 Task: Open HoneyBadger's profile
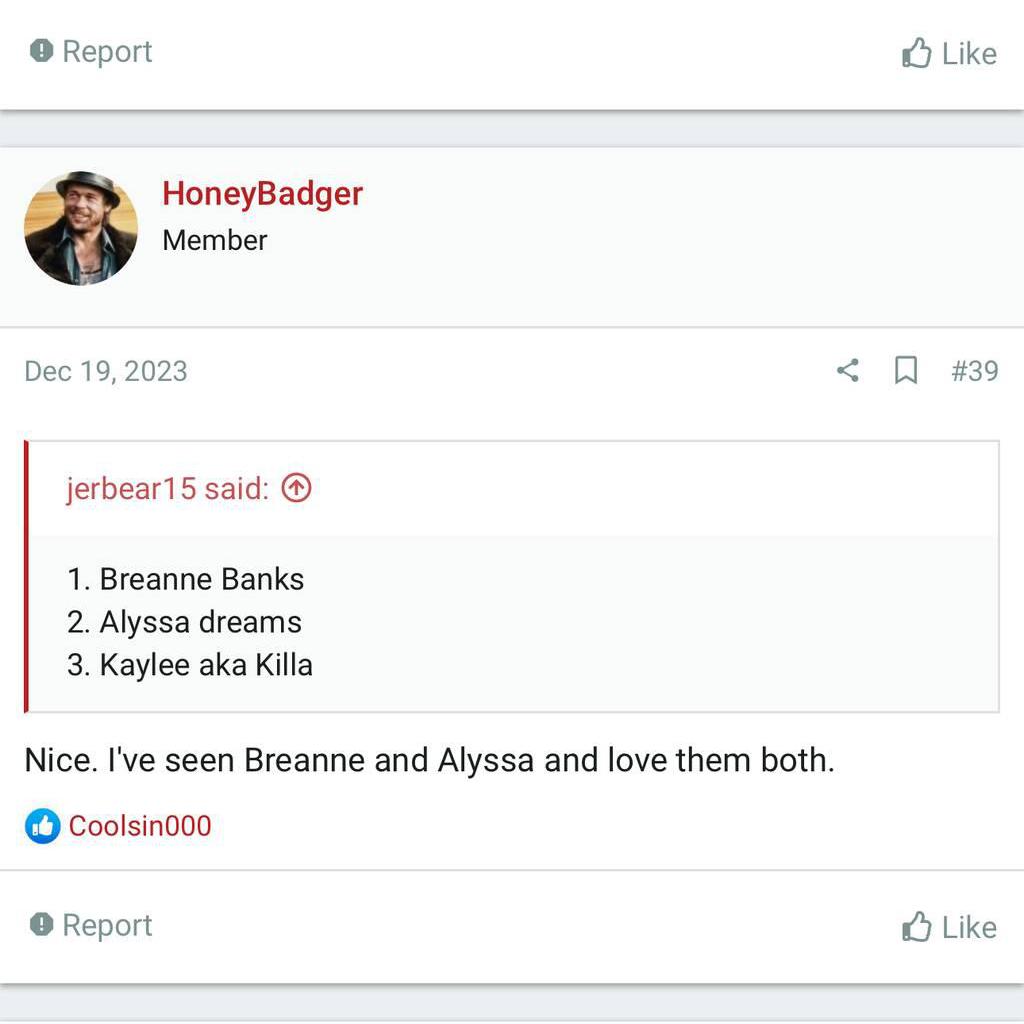[261, 194]
